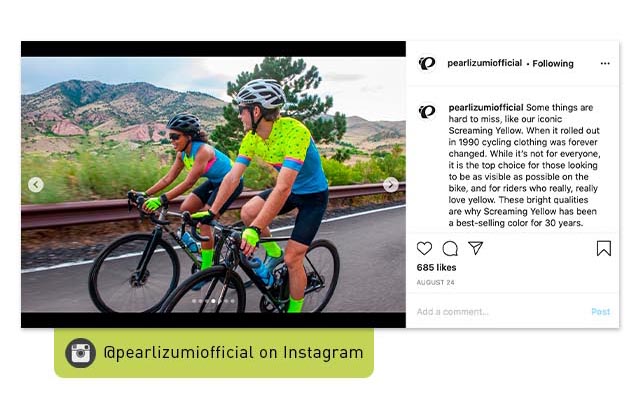Open comments via the speech bubble icon

point(450,248)
